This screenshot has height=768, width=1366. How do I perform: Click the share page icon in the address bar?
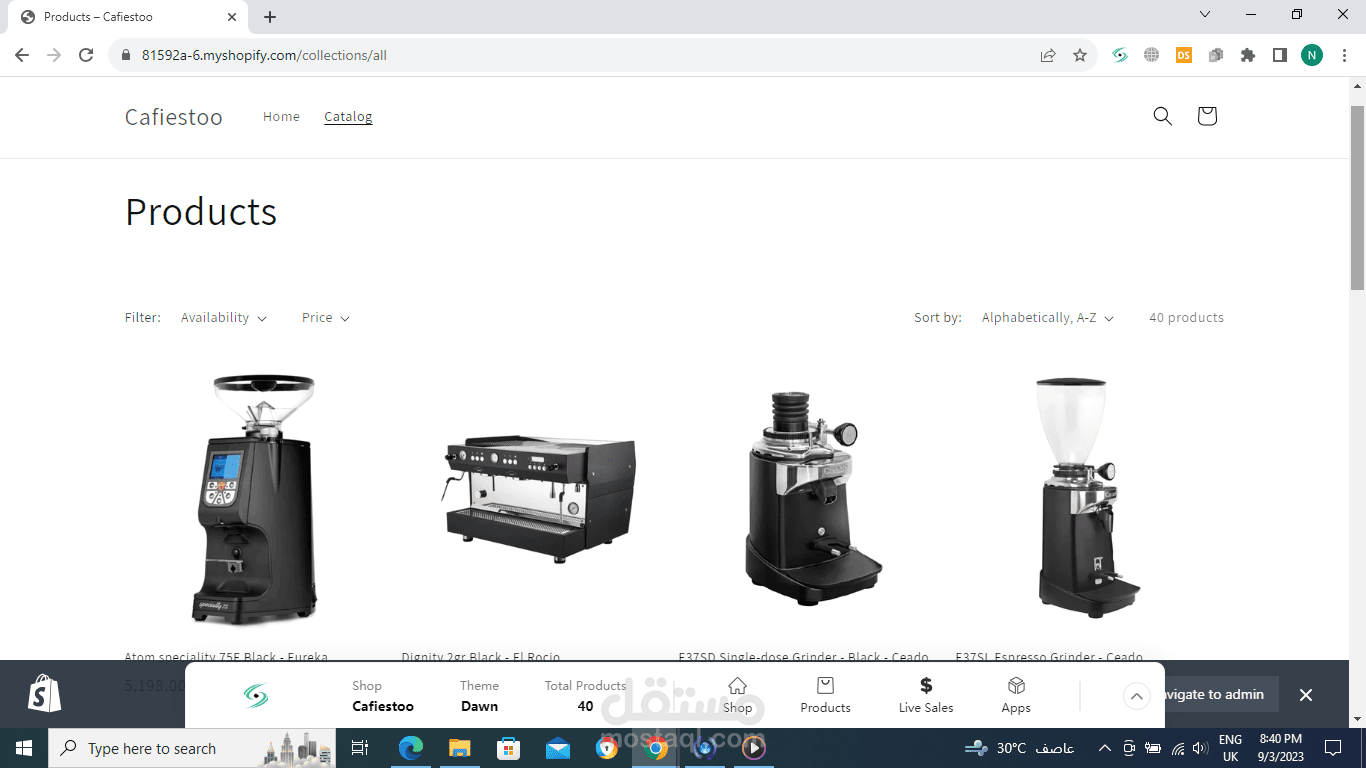[x=1048, y=55]
